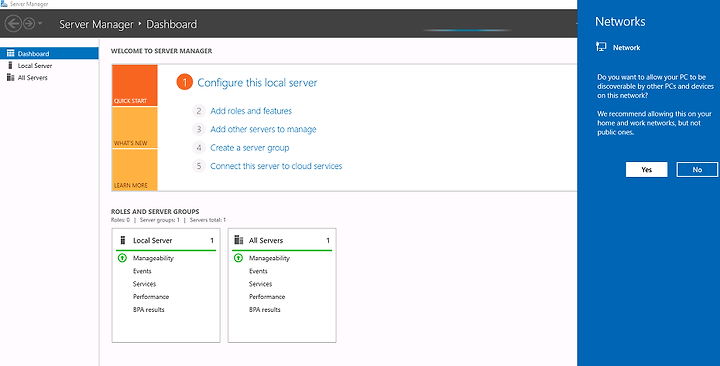The height and width of the screenshot is (366, 720).
Task: Click the step 5 number circle
Action: click(199, 166)
